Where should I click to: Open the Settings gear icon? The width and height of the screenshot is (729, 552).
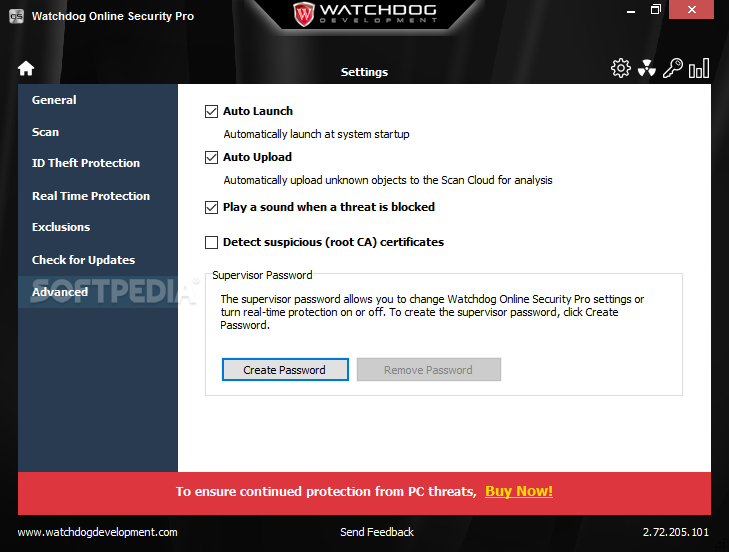pyautogui.click(x=621, y=68)
